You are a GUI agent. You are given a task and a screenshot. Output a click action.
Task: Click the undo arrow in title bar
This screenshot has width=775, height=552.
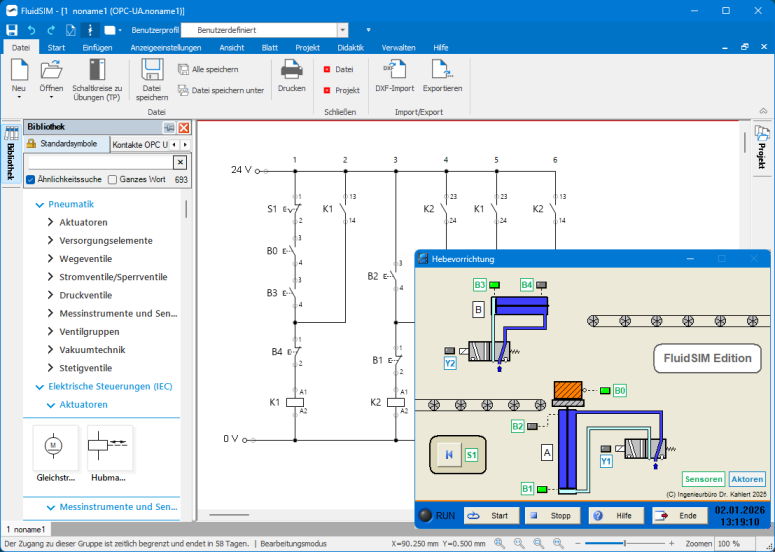pos(32,29)
